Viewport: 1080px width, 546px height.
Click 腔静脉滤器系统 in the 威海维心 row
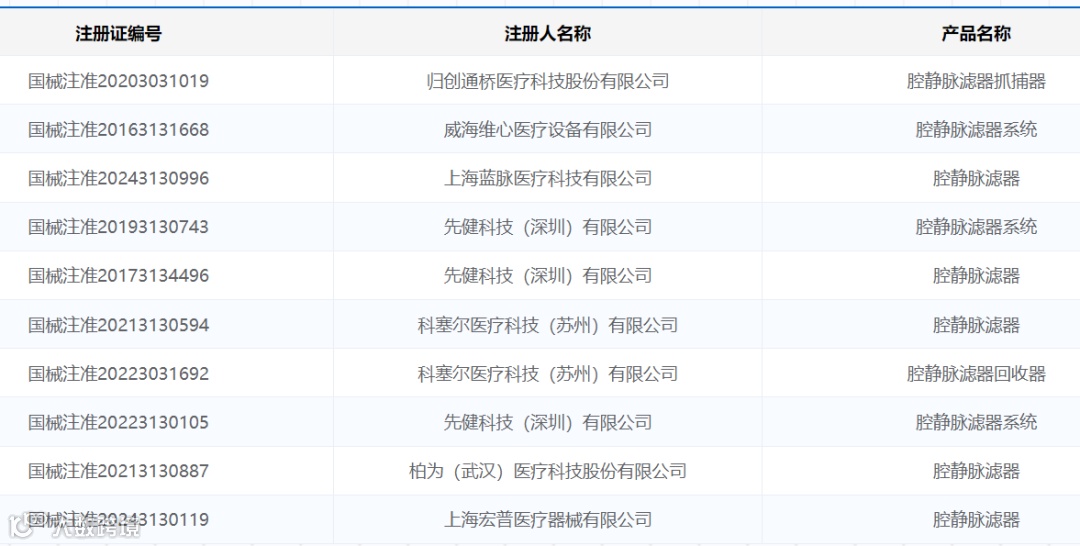[976, 129]
